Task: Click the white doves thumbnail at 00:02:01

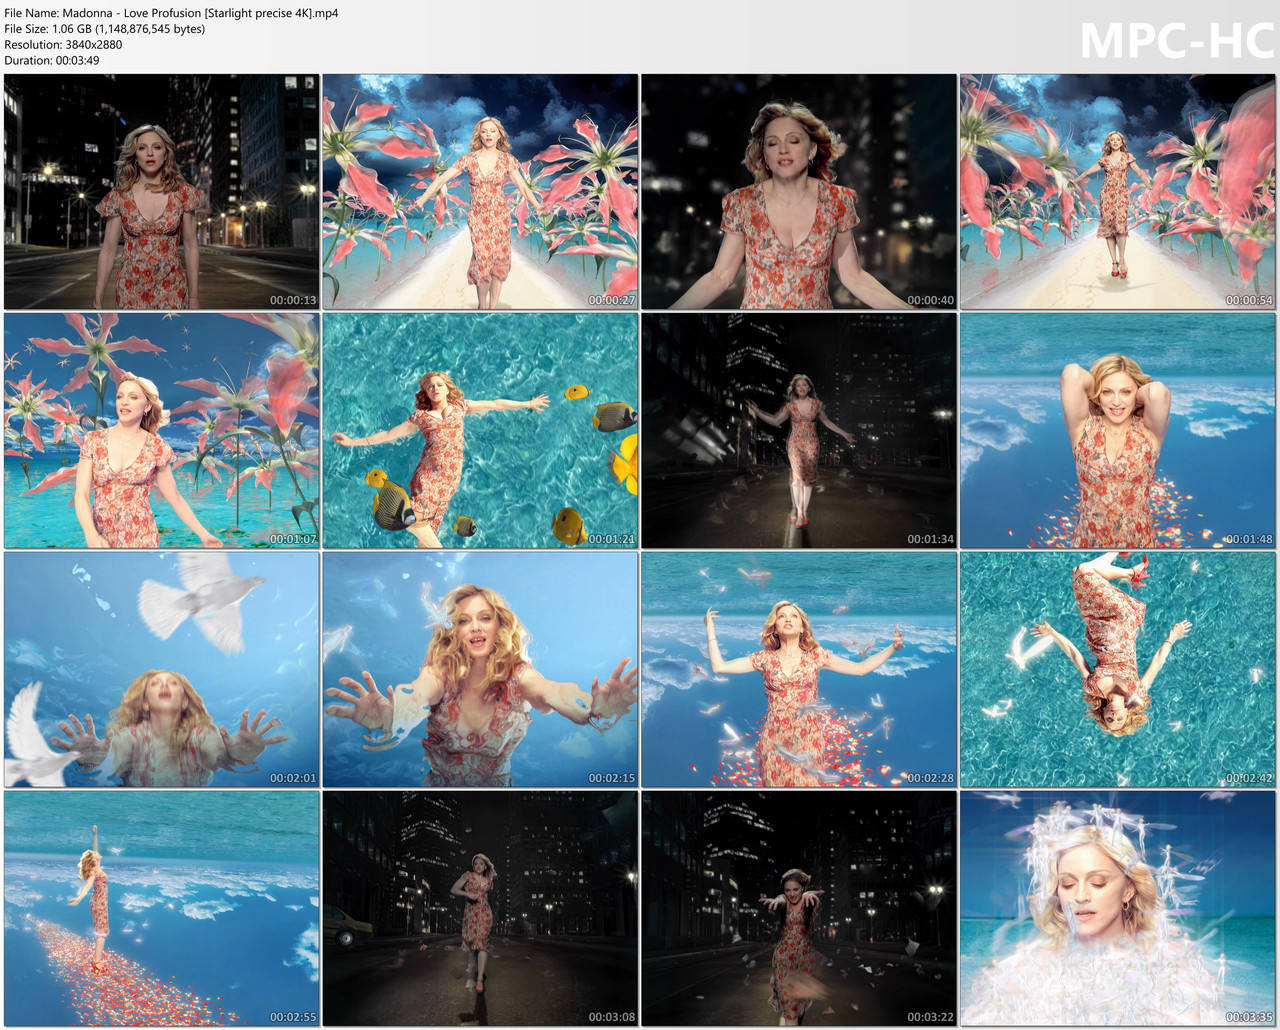Action: tap(161, 669)
